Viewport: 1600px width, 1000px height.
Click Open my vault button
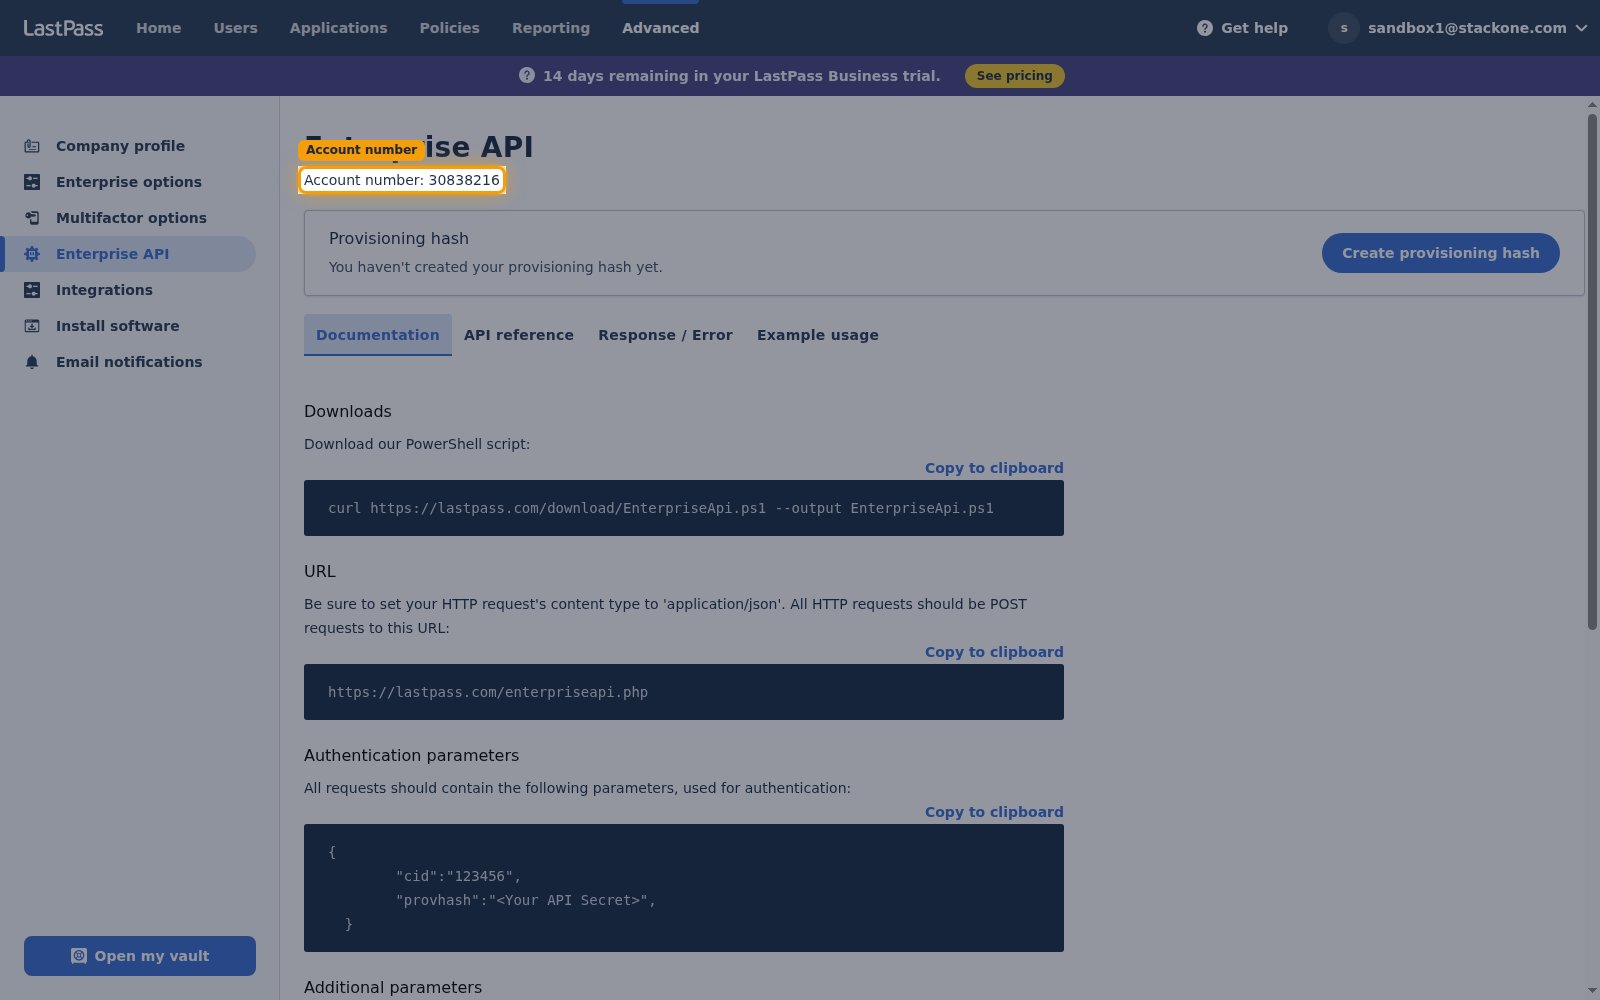pos(140,956)
